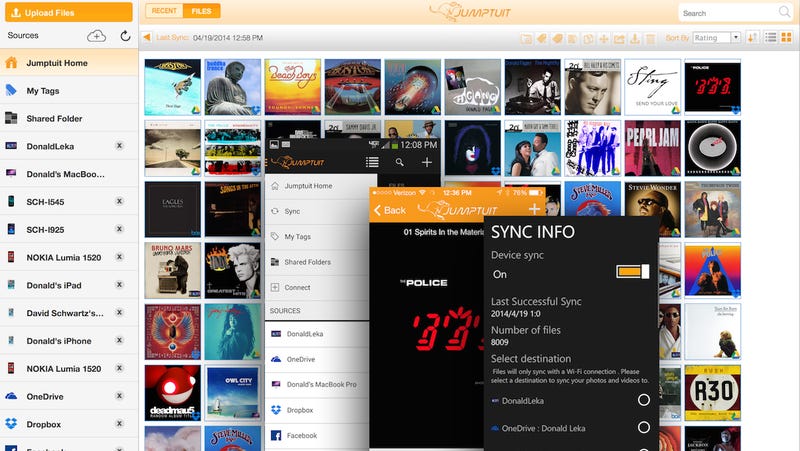Select Donald's MacBoo... in the sidebar
This screenshot has height=451, width=800.
tap(69, 174)
